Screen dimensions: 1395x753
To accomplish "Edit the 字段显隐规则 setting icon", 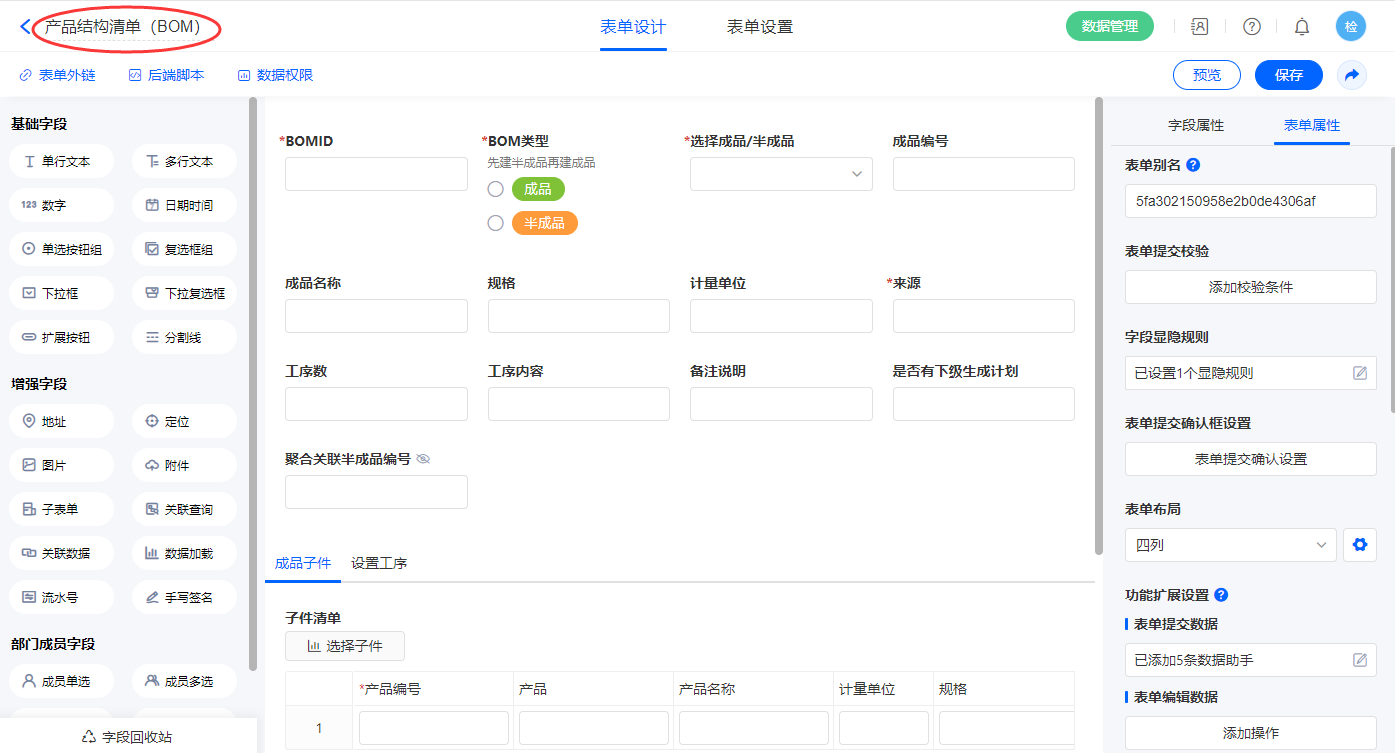I will (1359, 373).
